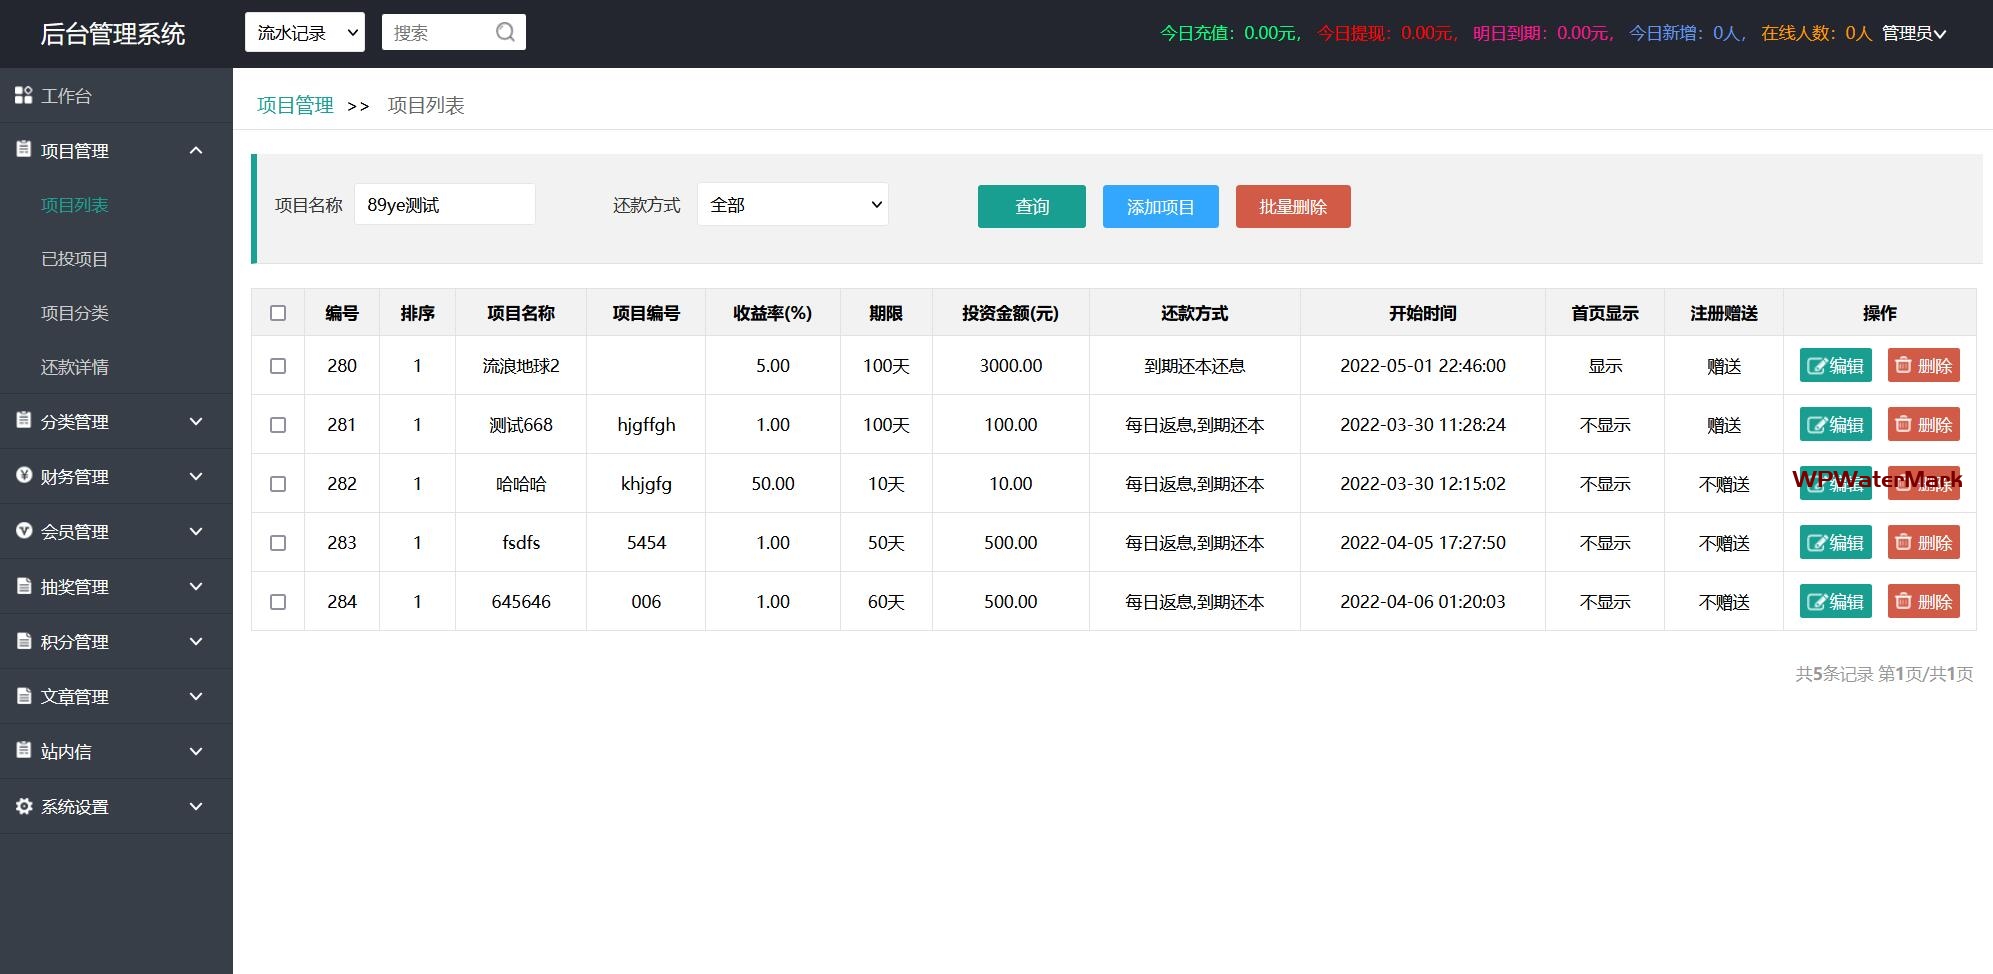Click the 查询 button
The width and height of the screenshot is (1993, 974).
click(x=1031, y=207)
